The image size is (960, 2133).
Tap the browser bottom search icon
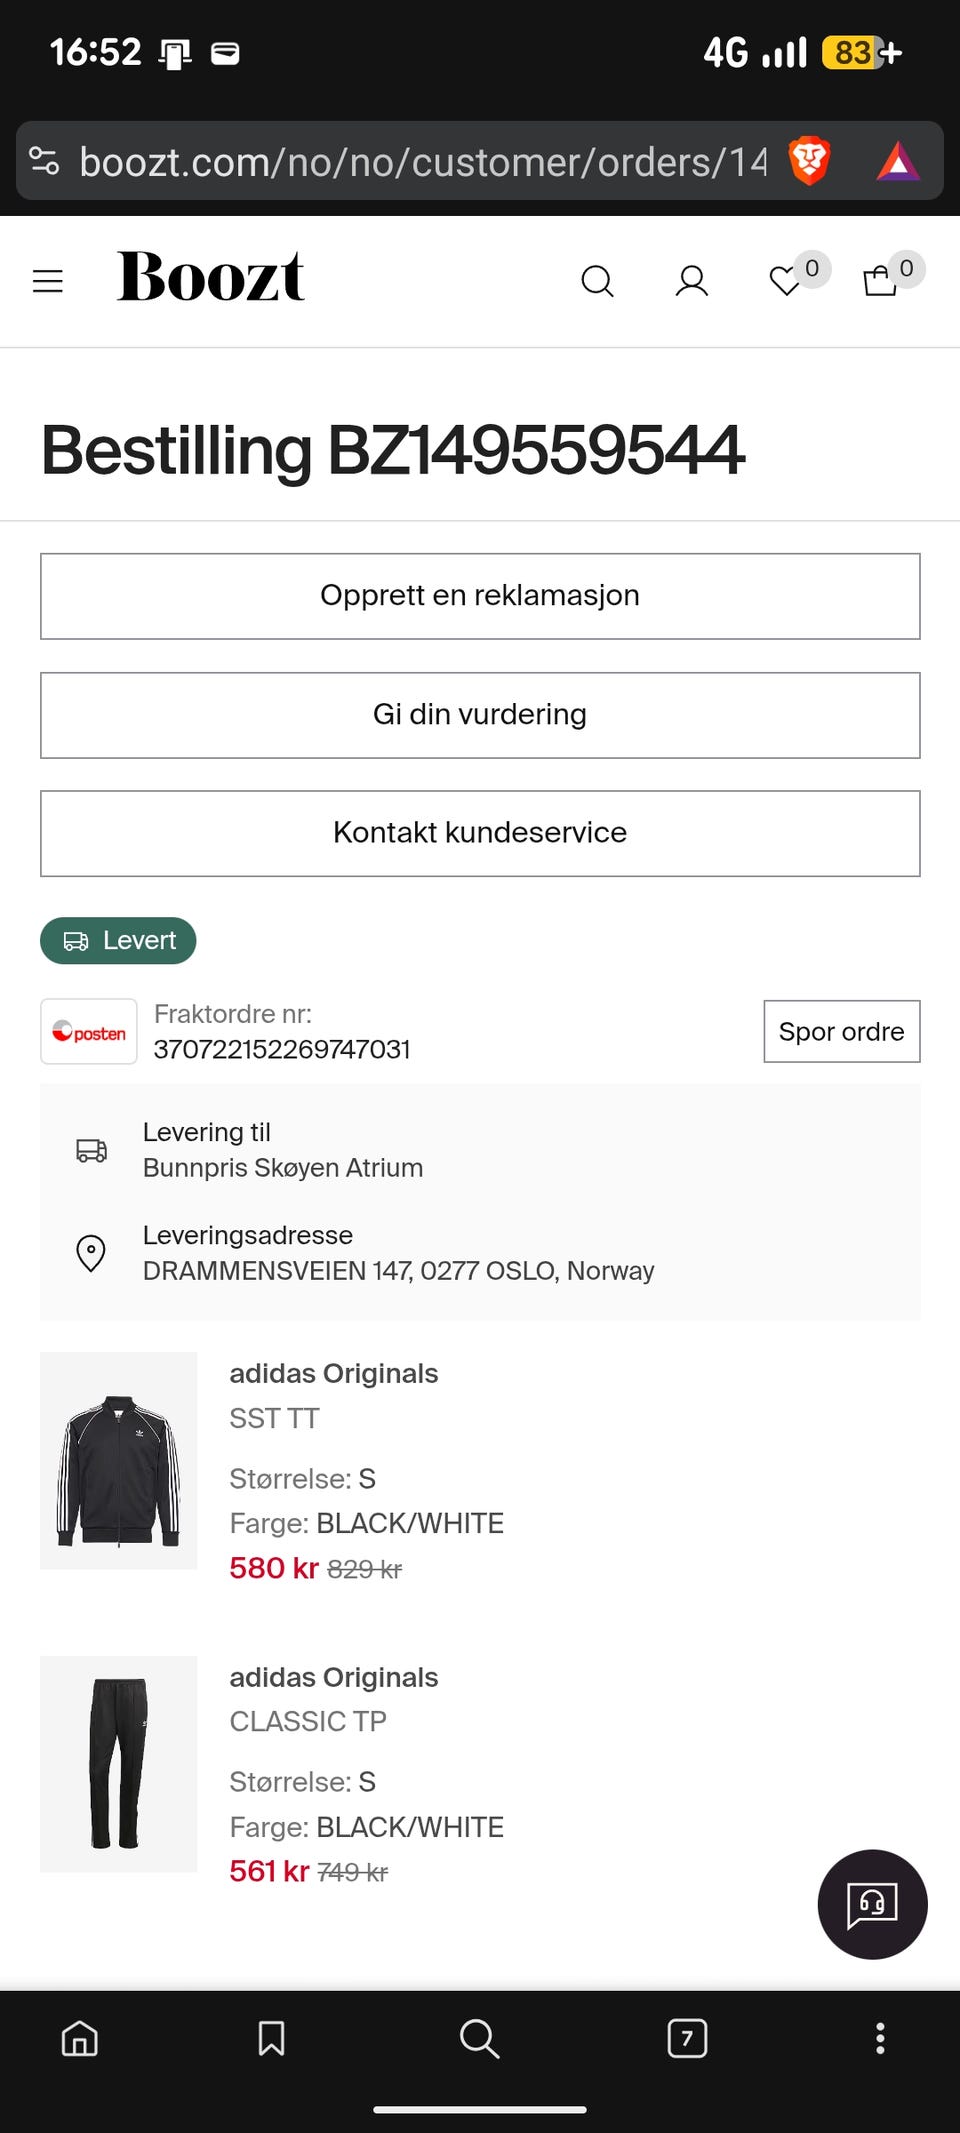tap(479, 2038)
